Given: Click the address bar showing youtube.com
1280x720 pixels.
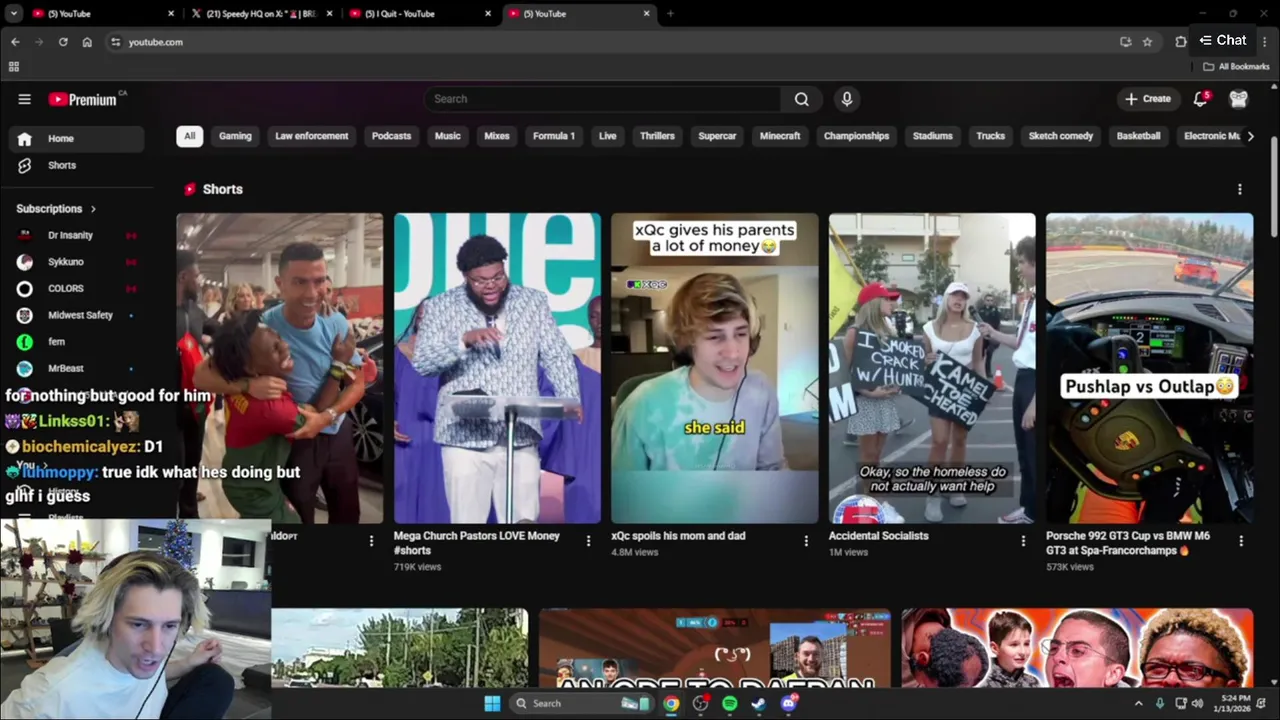Looking at the screenshot, I should (x=610, y=42).
